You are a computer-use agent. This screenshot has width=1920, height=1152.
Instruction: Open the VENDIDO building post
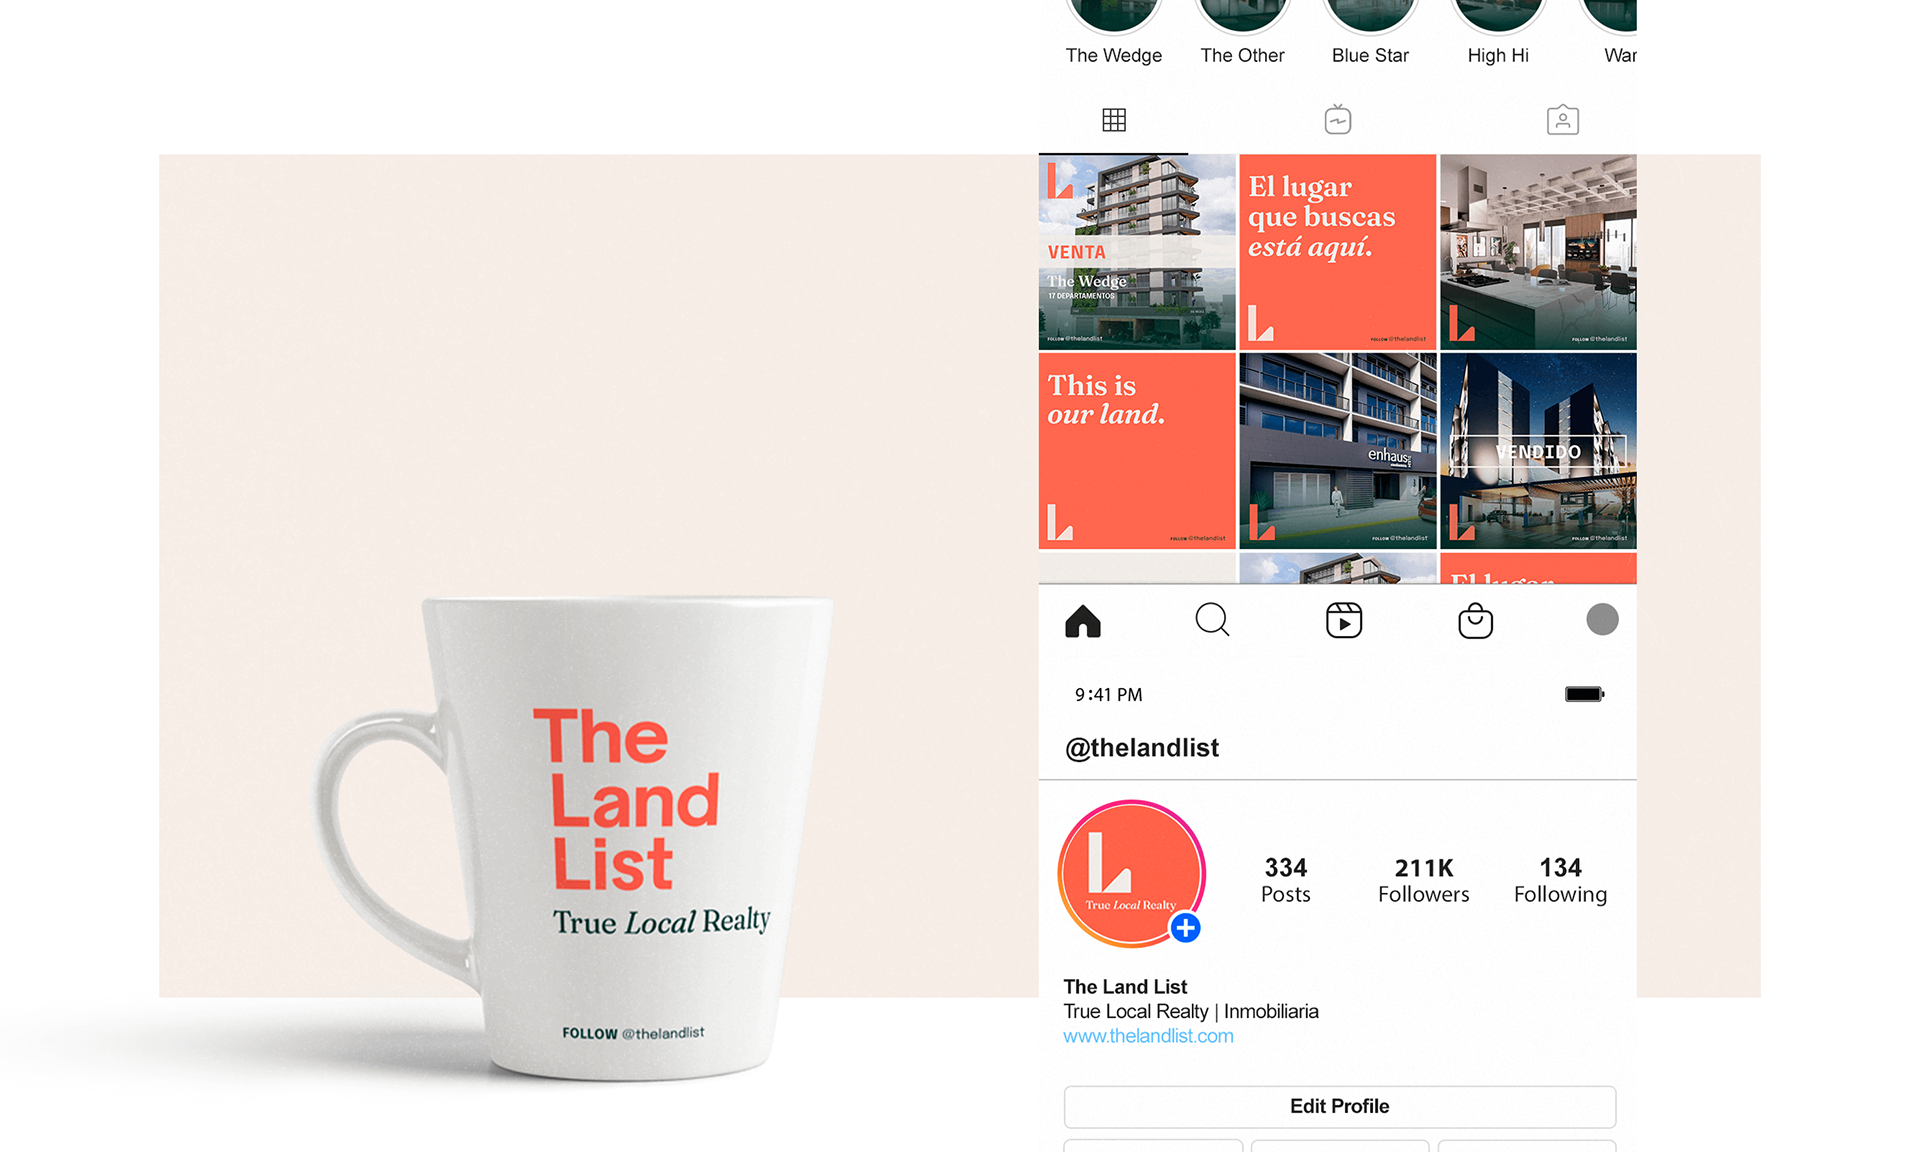click(1538, 451)
